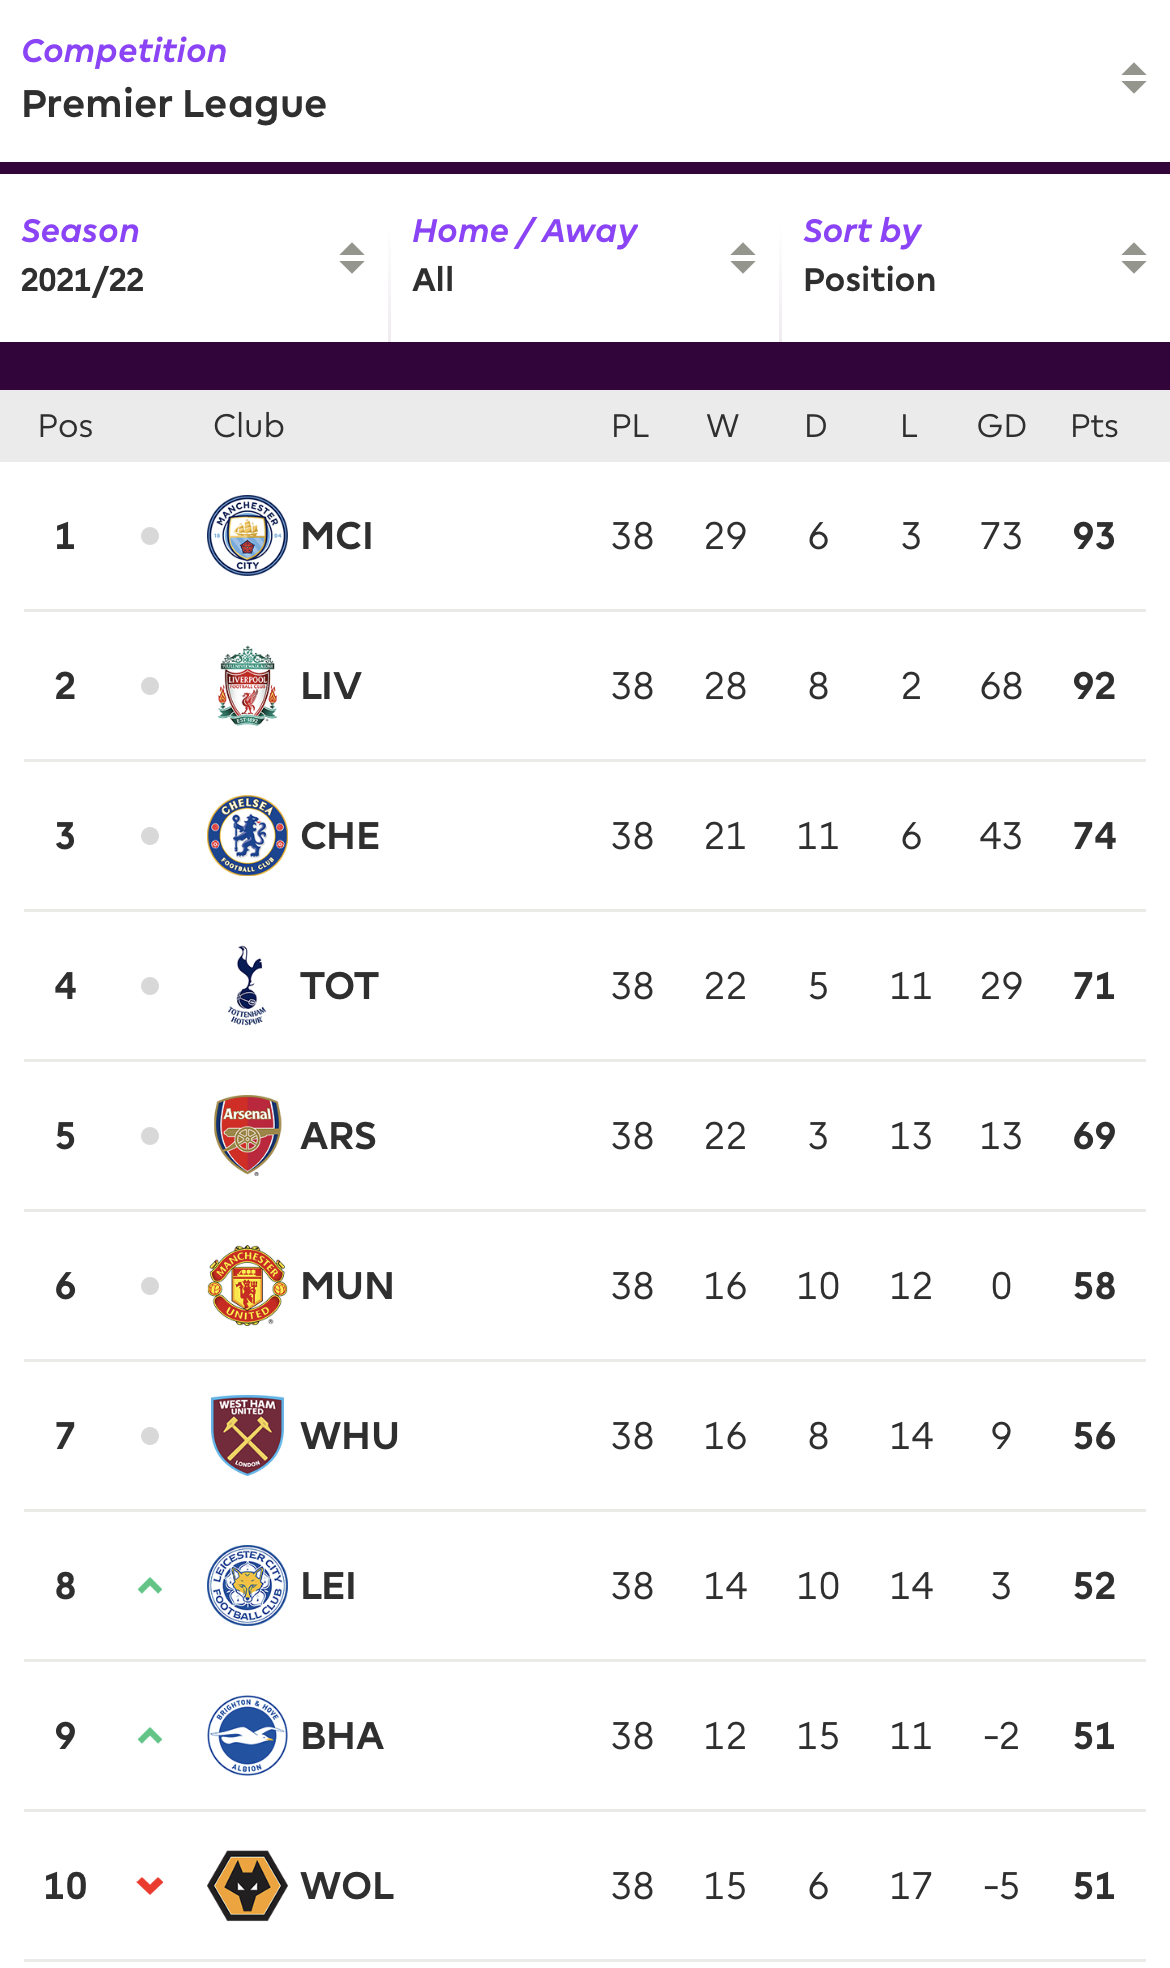Click the Manchester City club crest
Image resolution: width=1170 pixels, height=1968 pixels.
pos(247,535)
